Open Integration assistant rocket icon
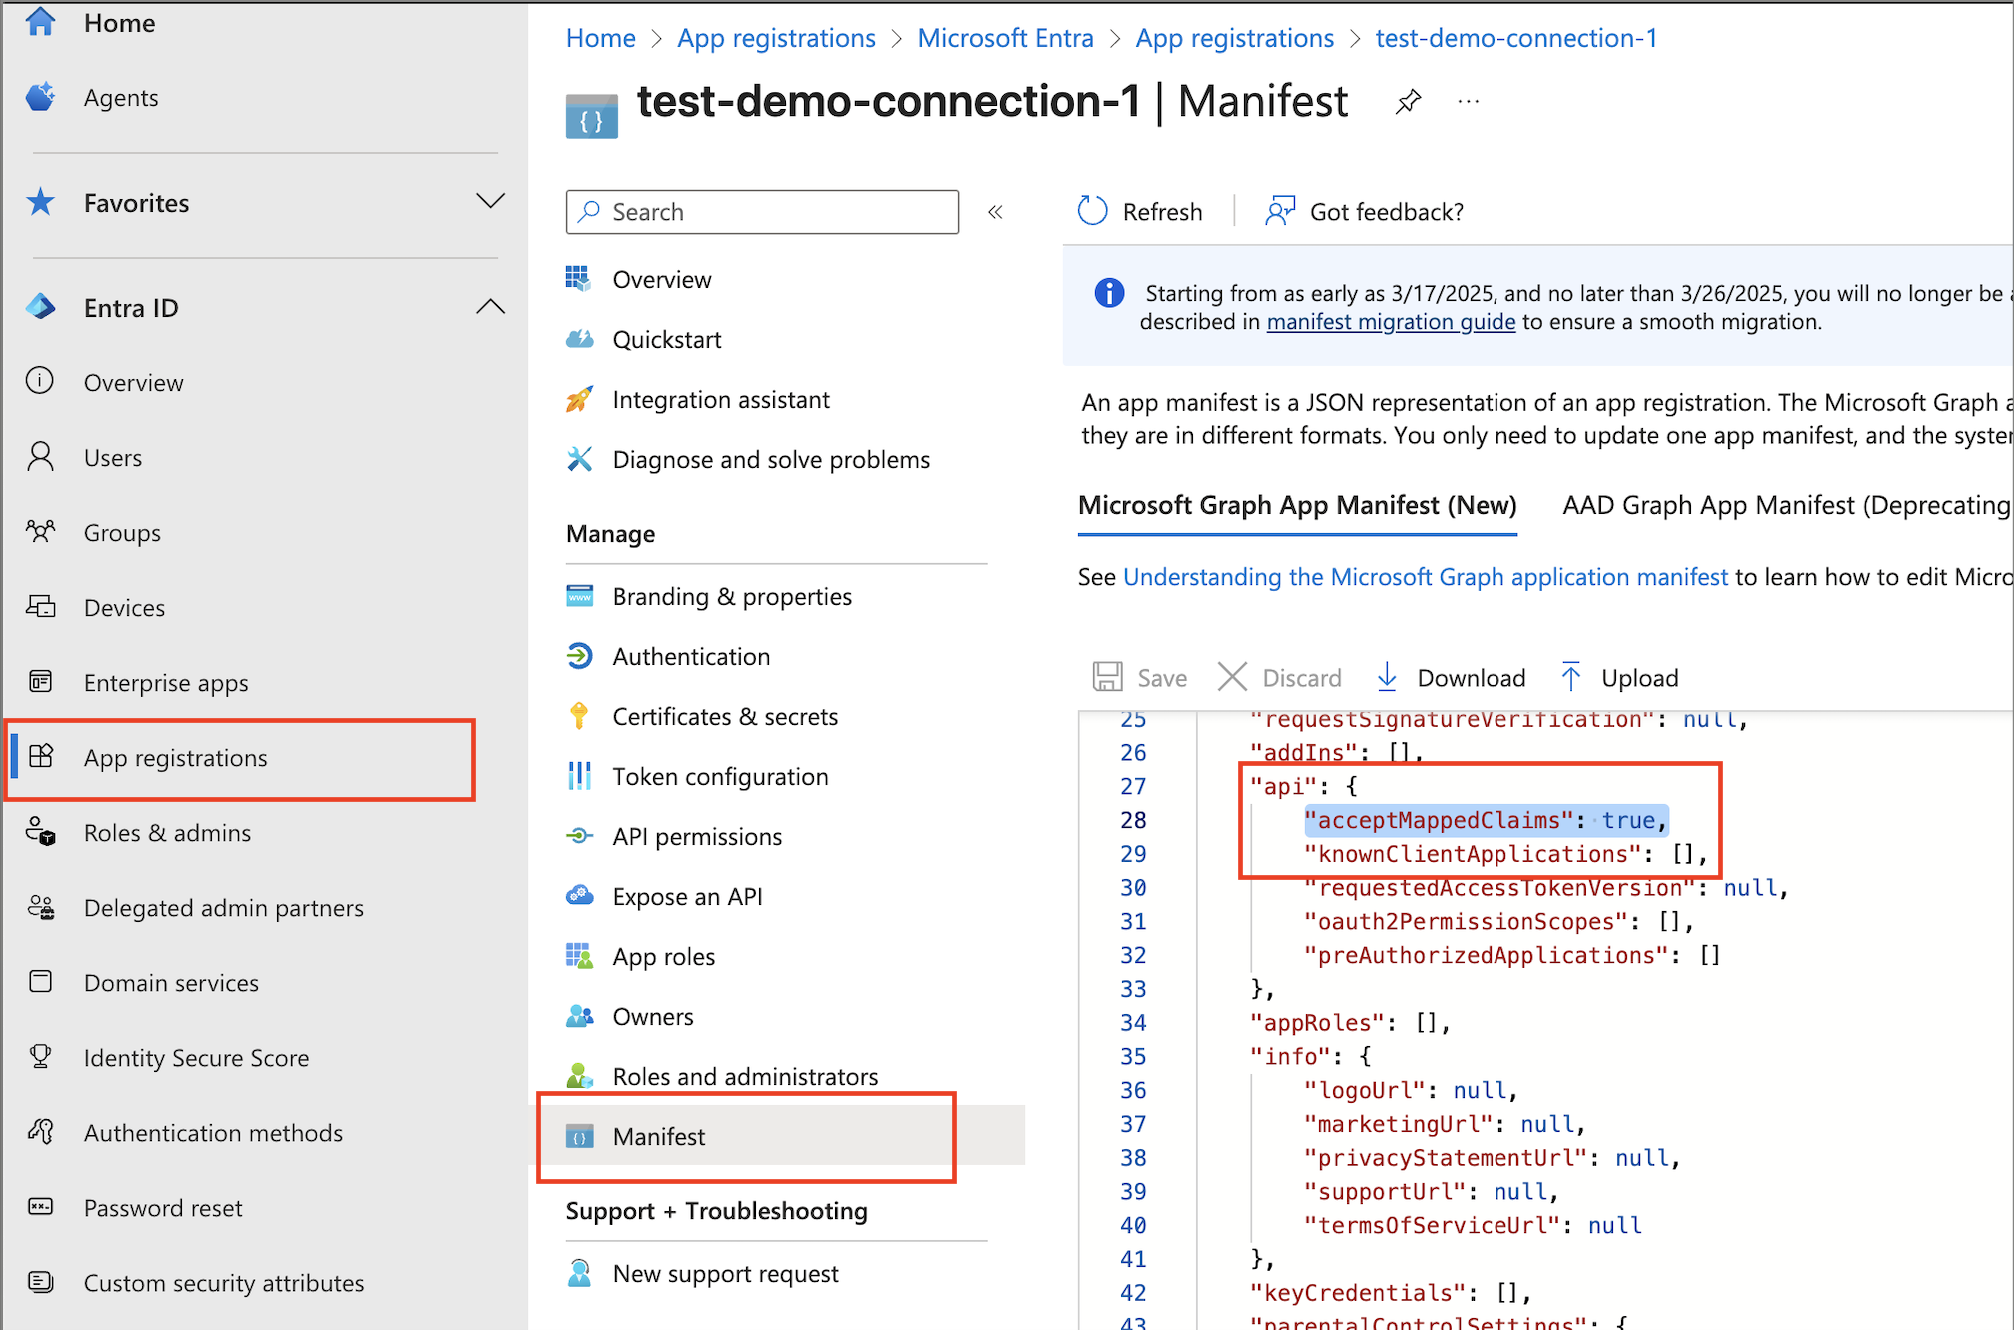This screenshot has height=1330, width=2014. (579, 400)
